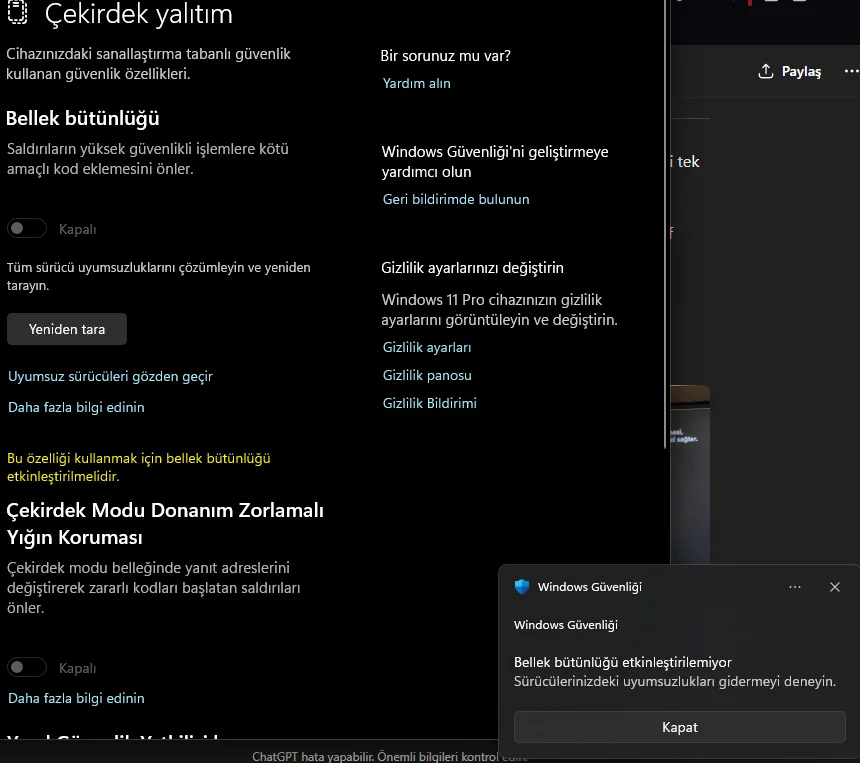Open the Gizlilik ayarları link

click(x=427, y=347)
